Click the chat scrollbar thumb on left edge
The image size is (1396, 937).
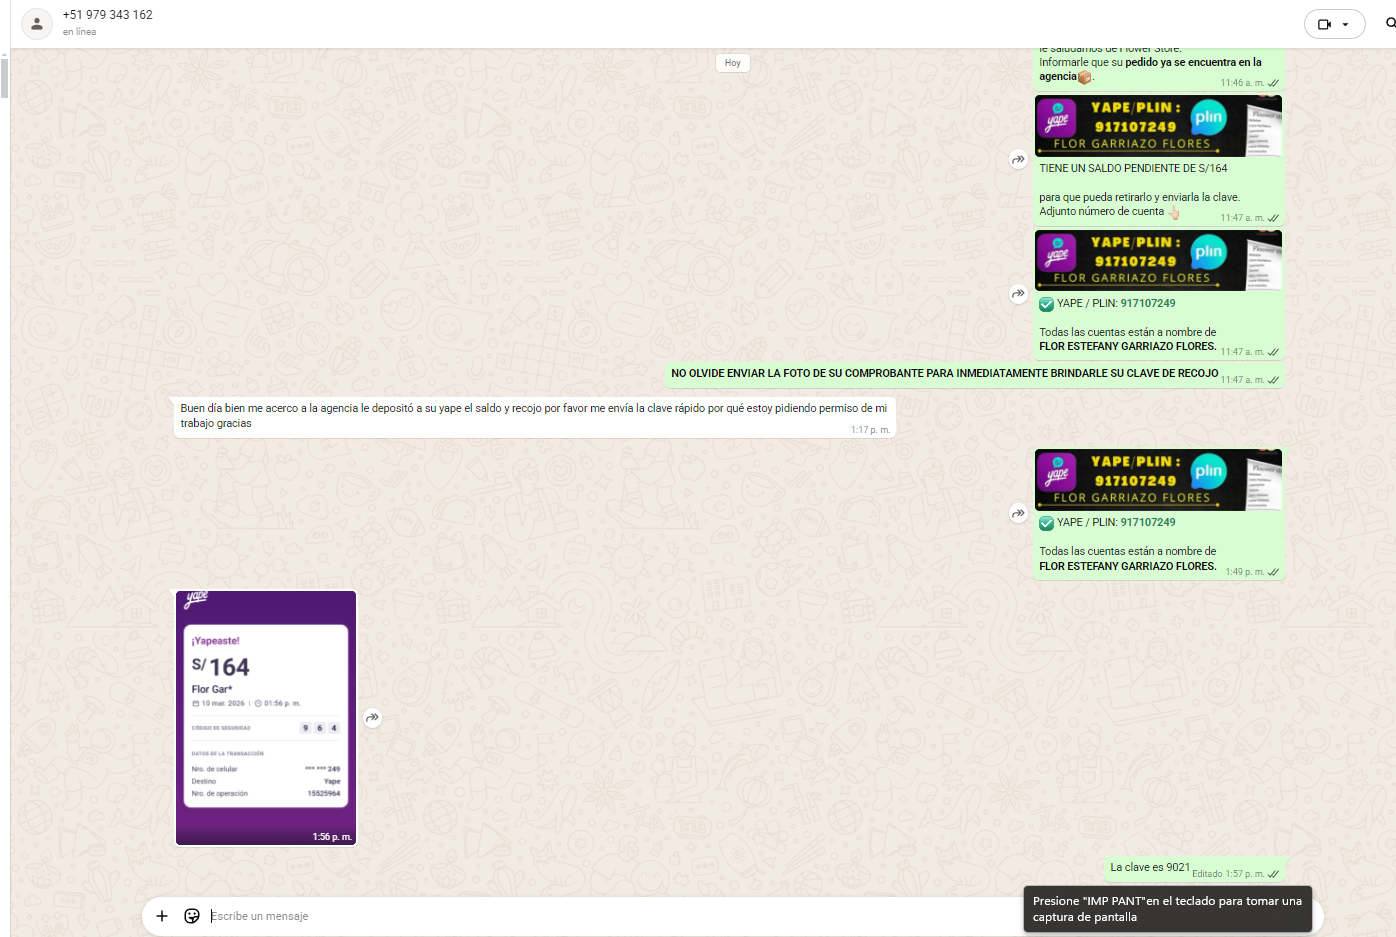click(4, 78)
